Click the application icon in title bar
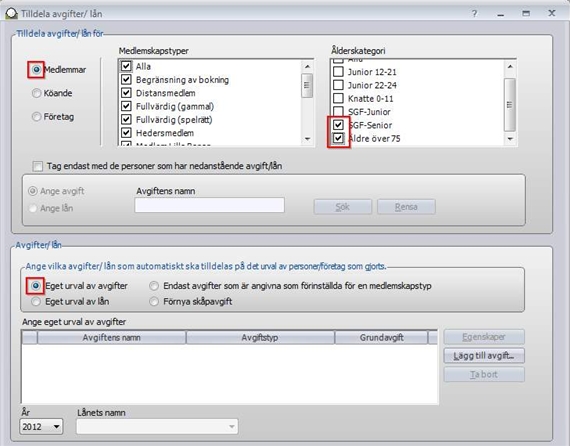Screen dimensions: 570x446 coord(11,13)
